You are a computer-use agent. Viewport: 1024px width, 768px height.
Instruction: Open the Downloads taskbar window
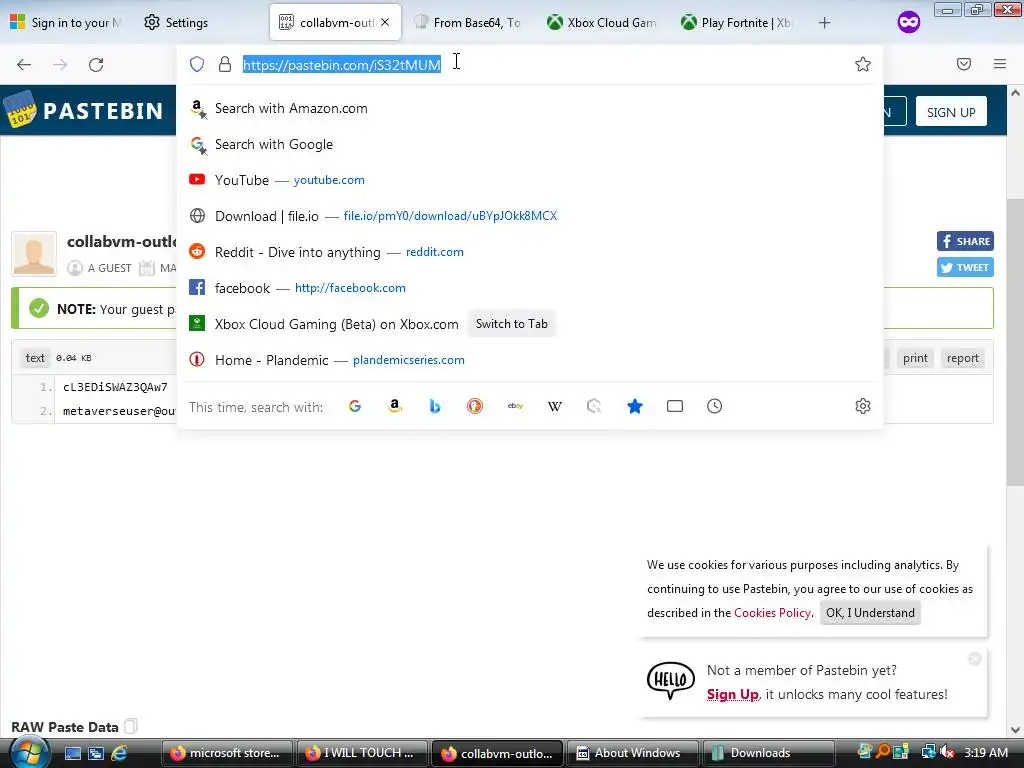(768, 753)
